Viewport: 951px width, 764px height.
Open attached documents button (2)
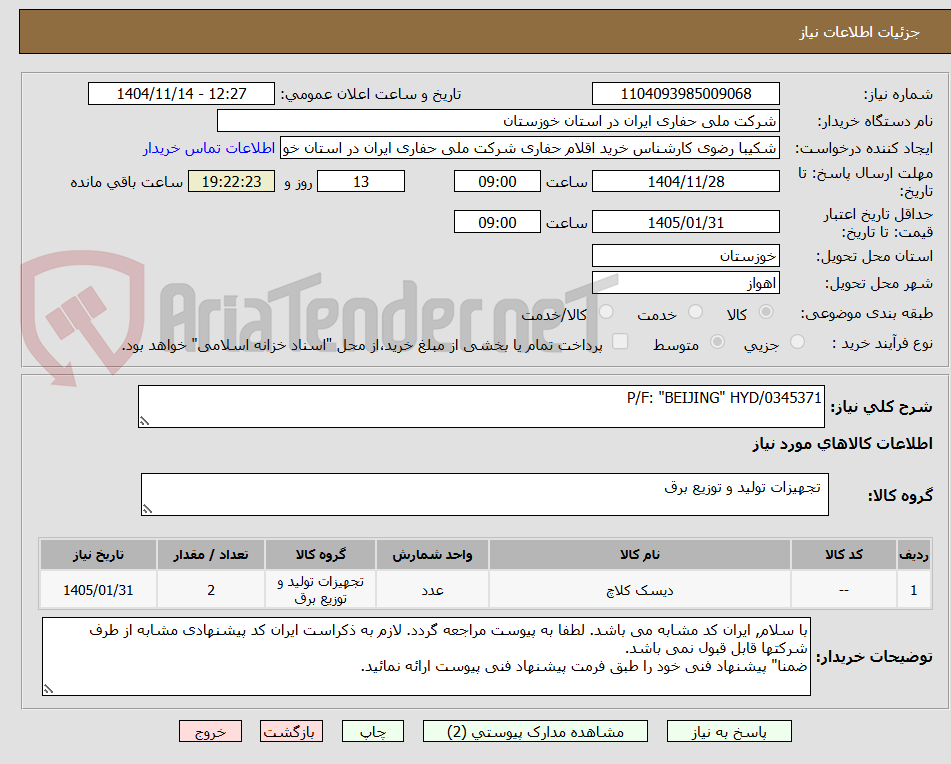coord(535,731)
